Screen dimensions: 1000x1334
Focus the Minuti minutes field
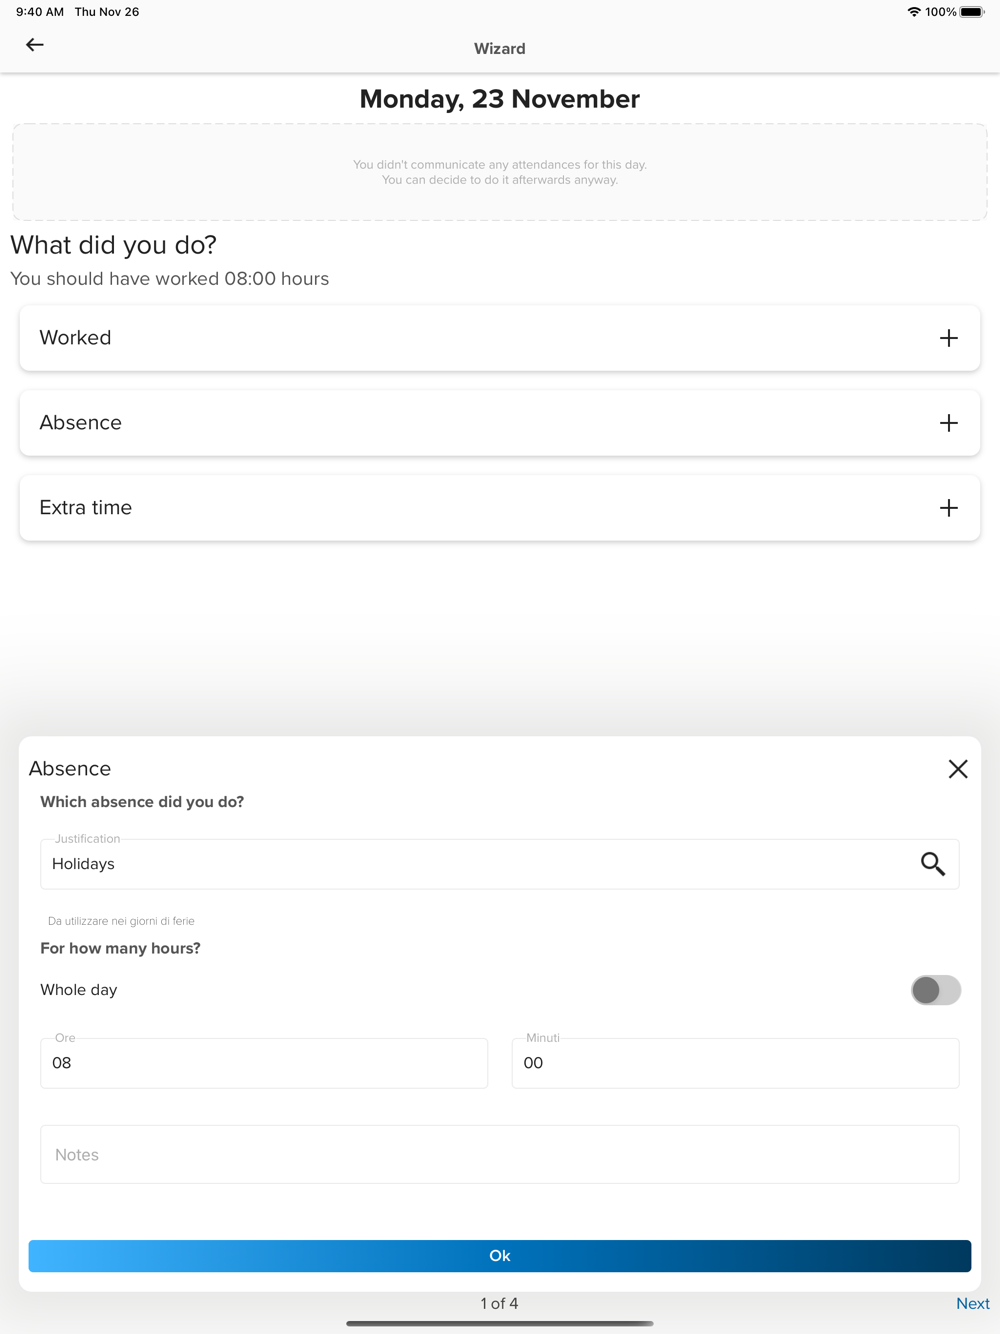[735, 1063]
